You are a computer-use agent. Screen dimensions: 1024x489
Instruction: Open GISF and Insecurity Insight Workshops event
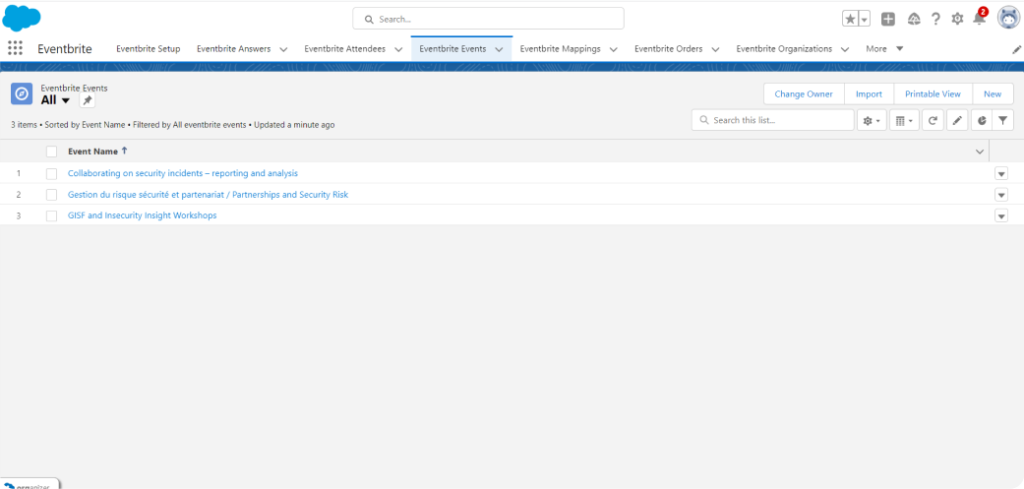point(142,215)
